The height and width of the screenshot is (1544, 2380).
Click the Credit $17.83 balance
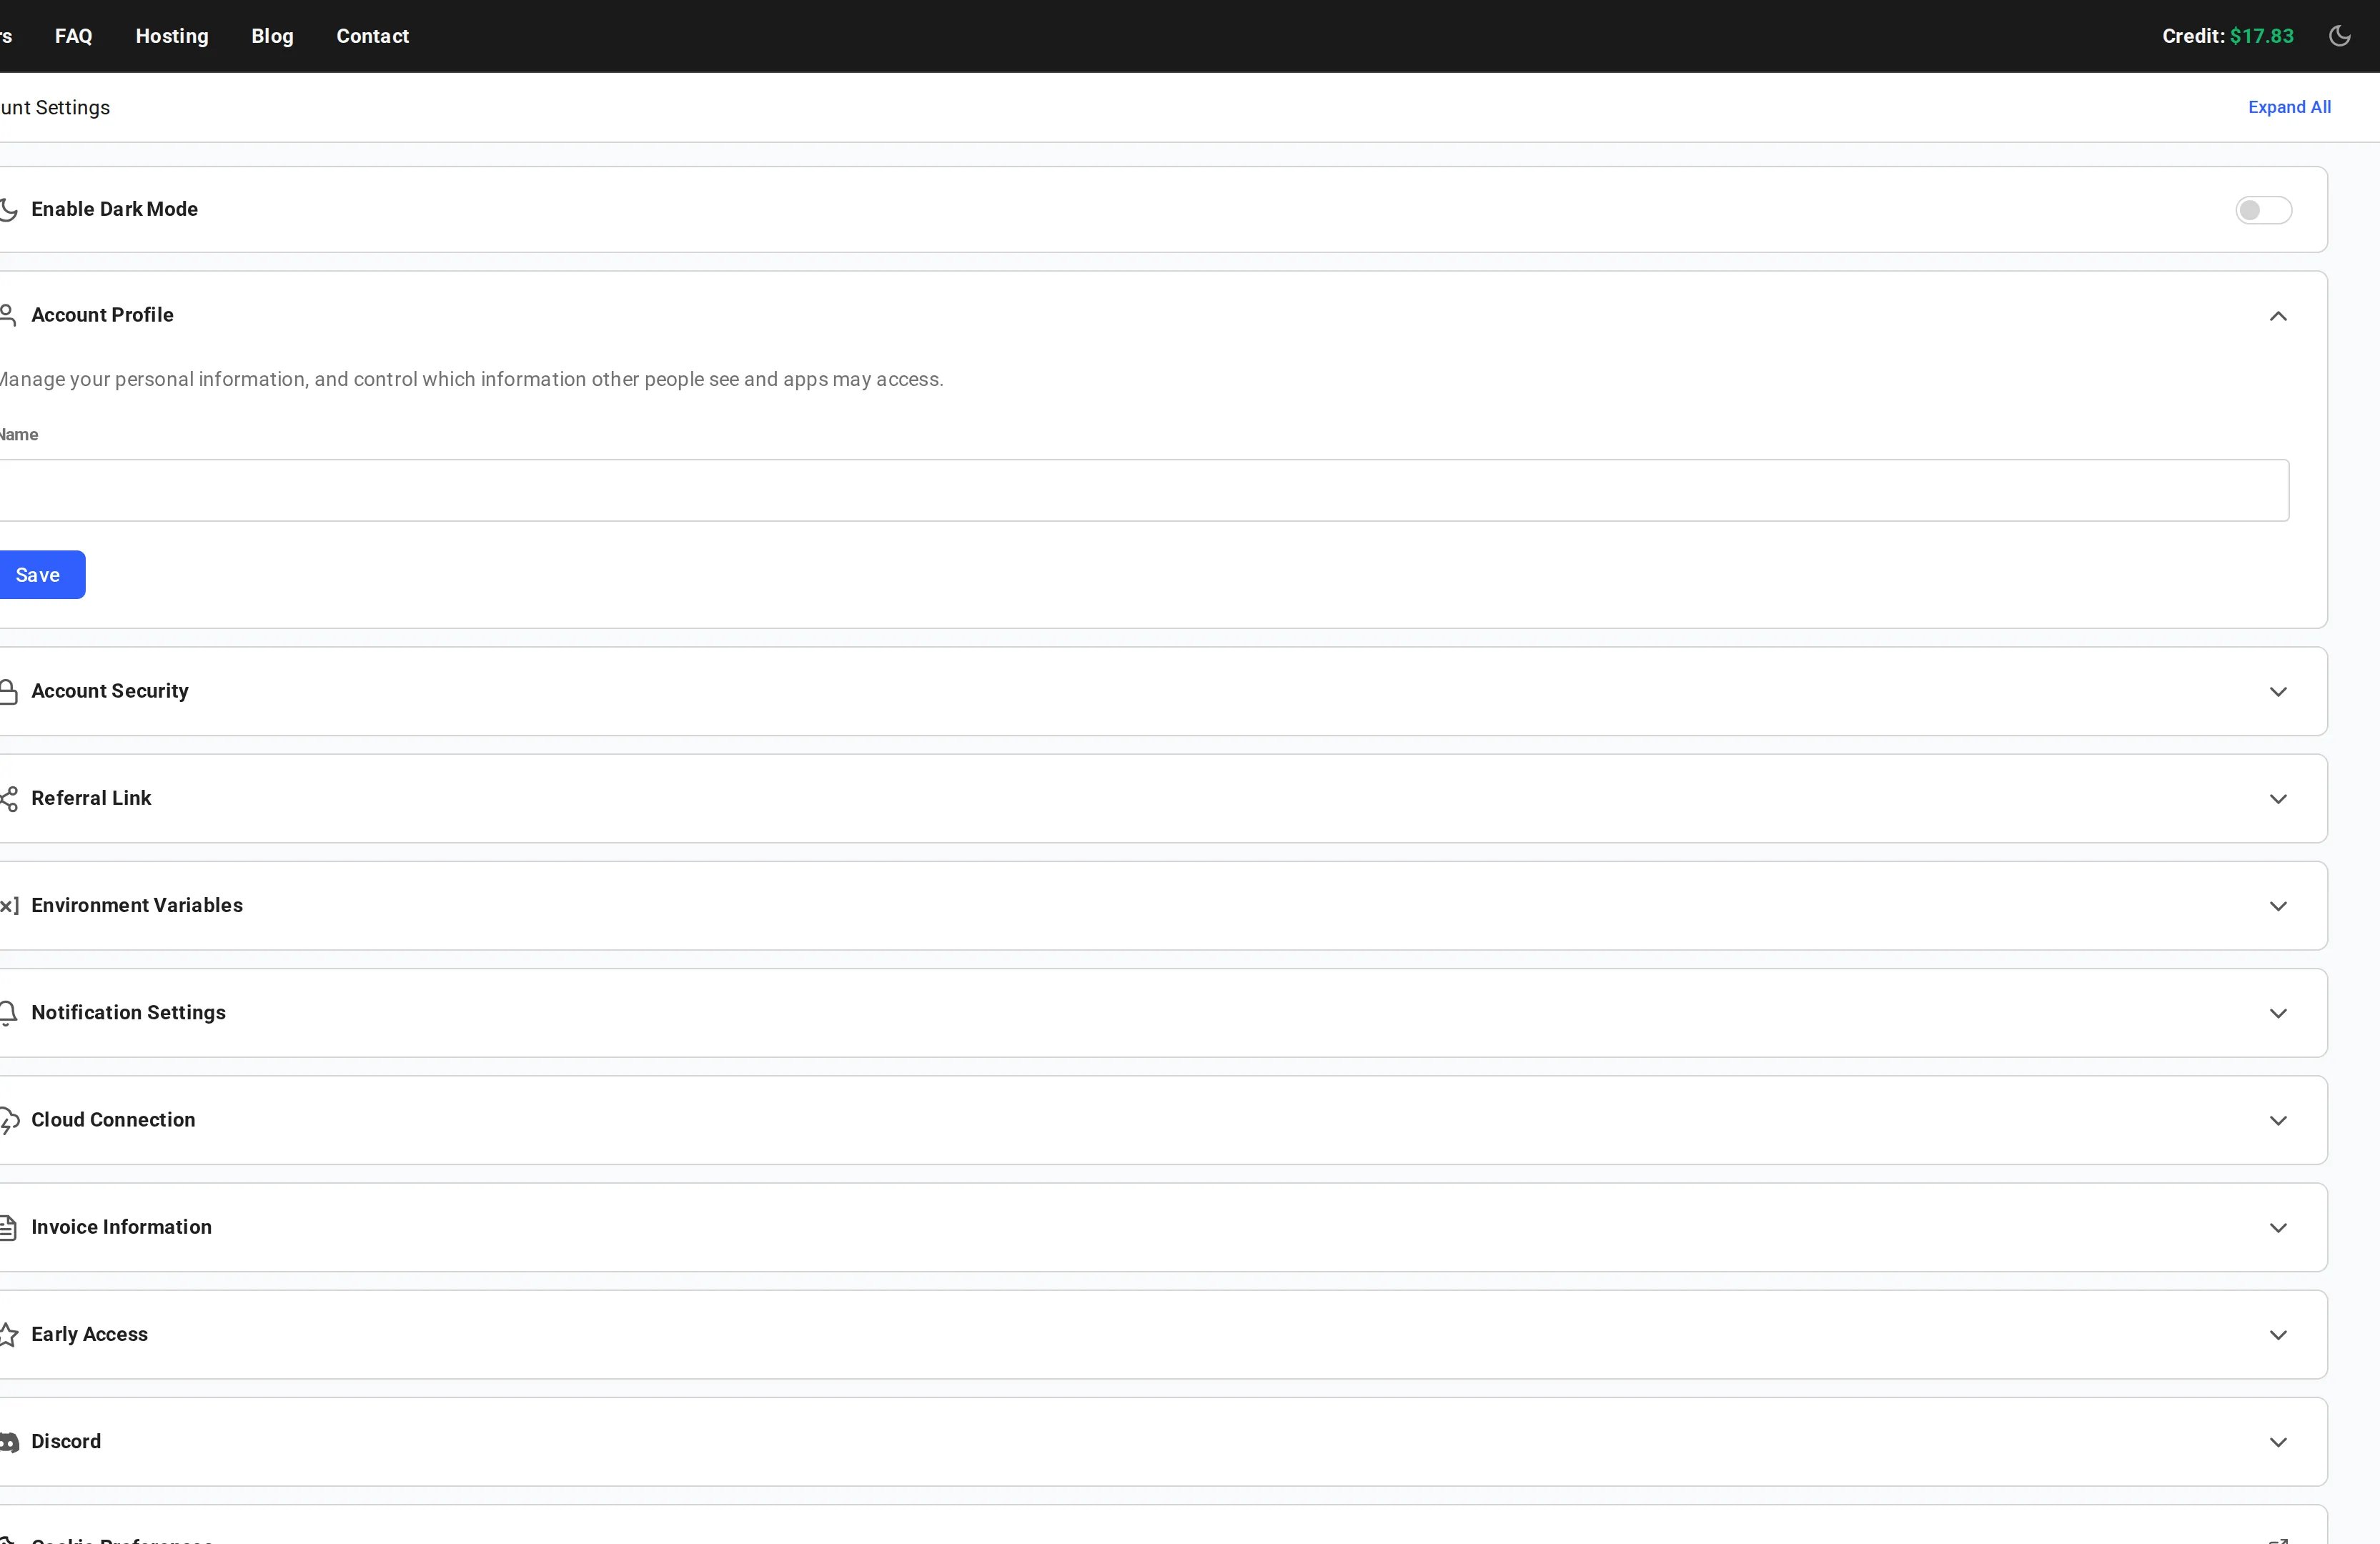tap(2227, 36)
